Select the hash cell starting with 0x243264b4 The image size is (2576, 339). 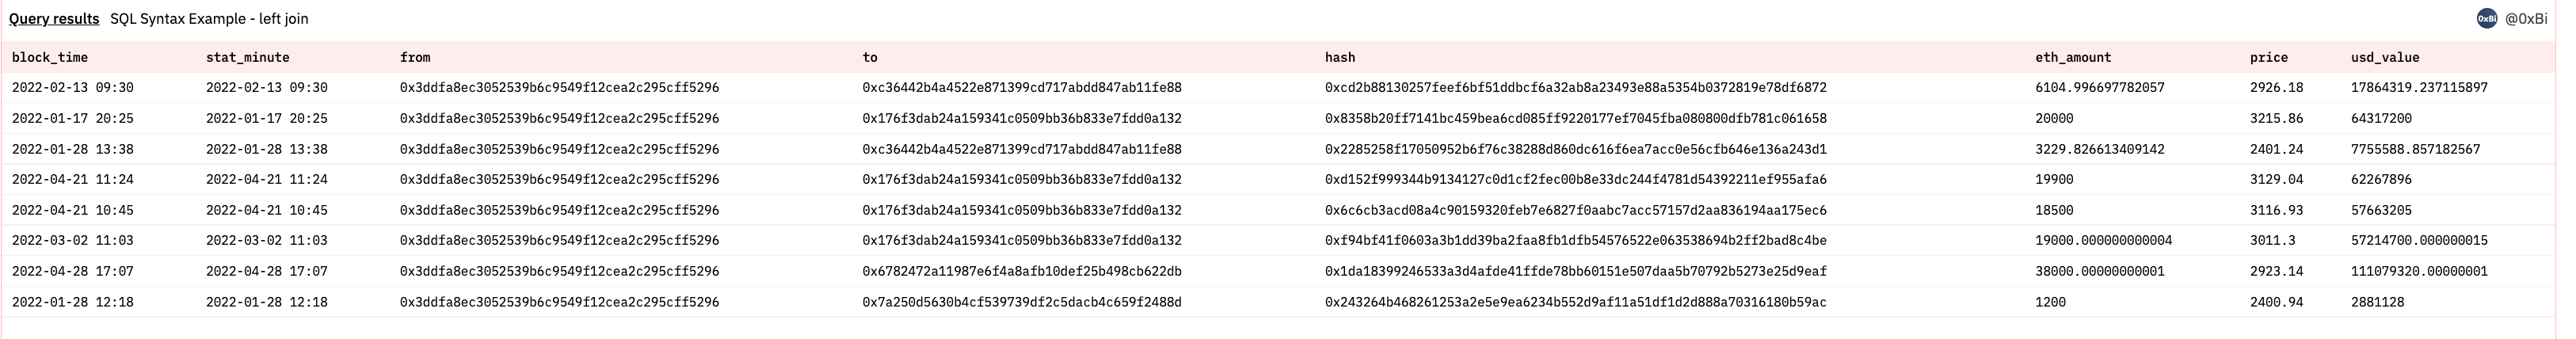(x=1575, y=302)
